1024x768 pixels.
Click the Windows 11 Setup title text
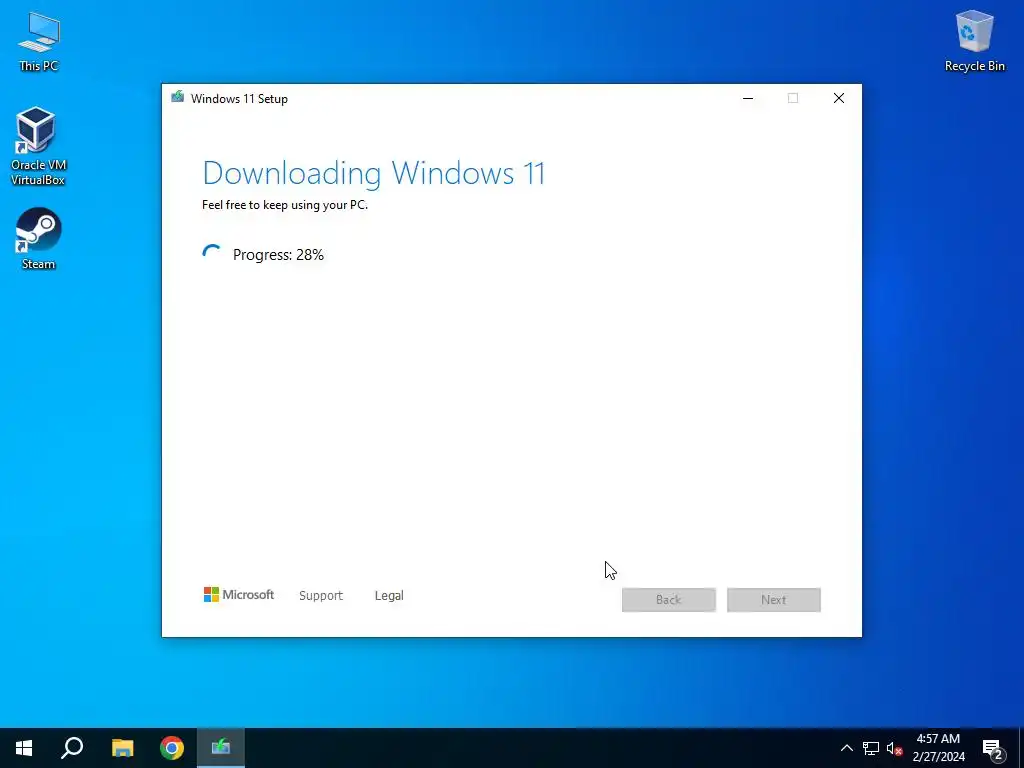pyautogui.click(x=239, y=99)
